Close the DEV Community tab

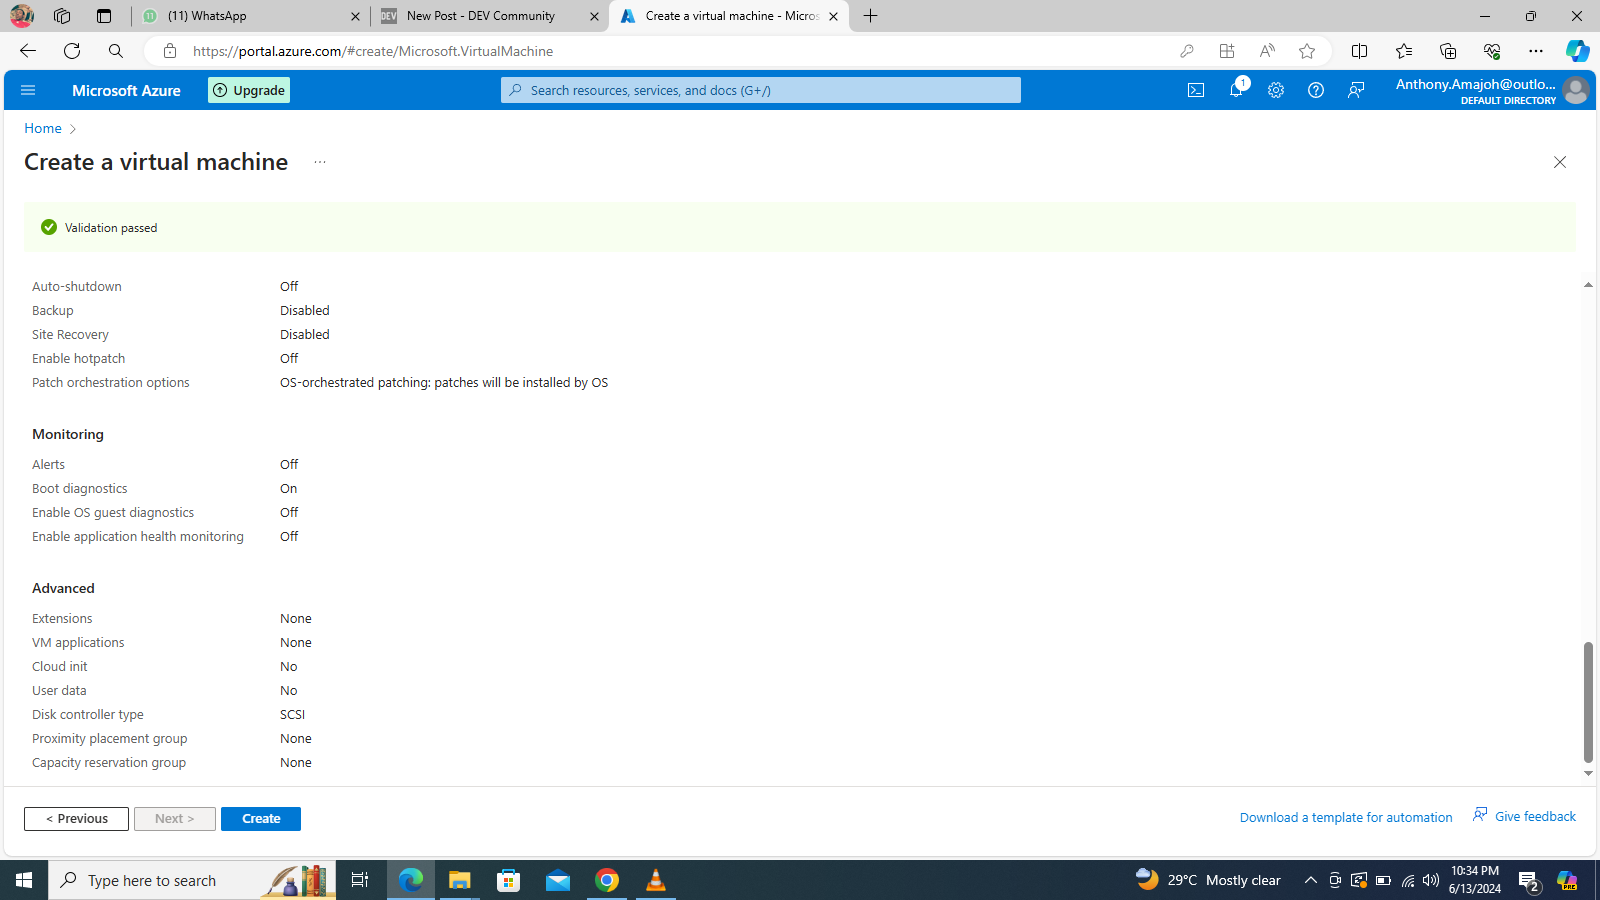594,16
